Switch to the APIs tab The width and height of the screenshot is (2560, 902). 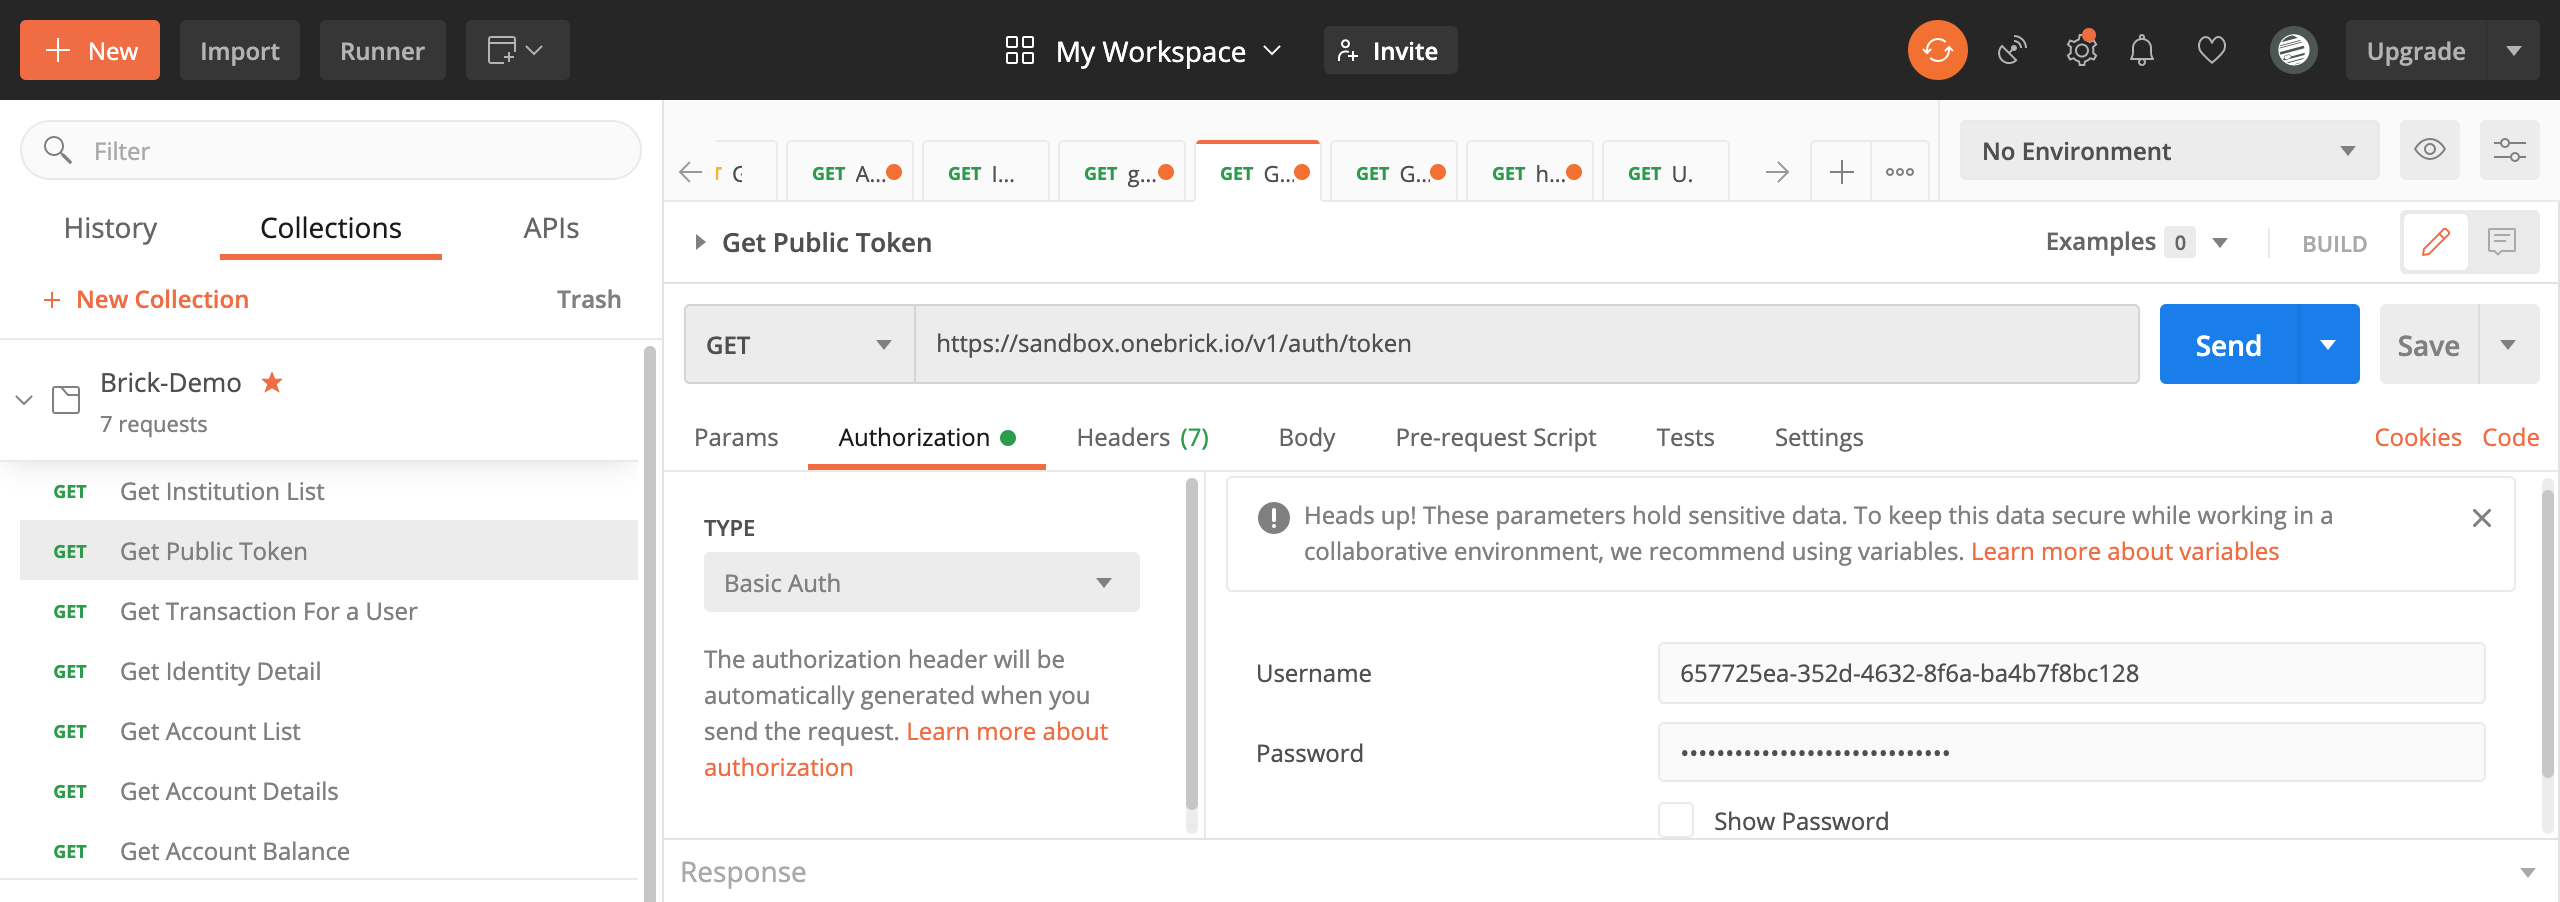pyautogui.click(x=551, y=228)
